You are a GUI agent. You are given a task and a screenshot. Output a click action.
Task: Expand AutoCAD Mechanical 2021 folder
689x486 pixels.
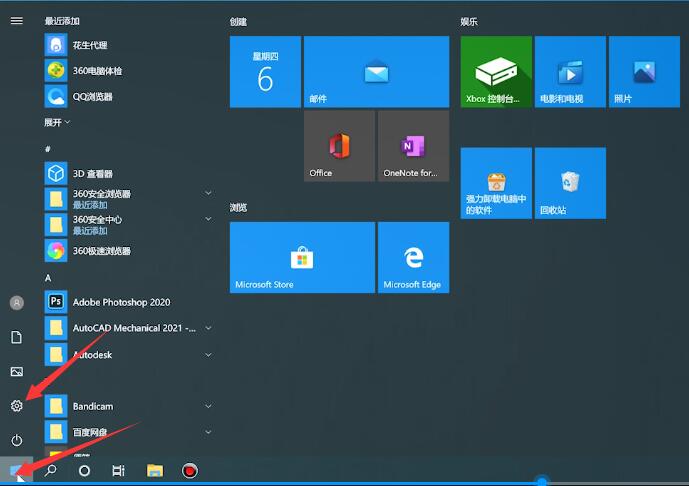[x=128, y=328]
